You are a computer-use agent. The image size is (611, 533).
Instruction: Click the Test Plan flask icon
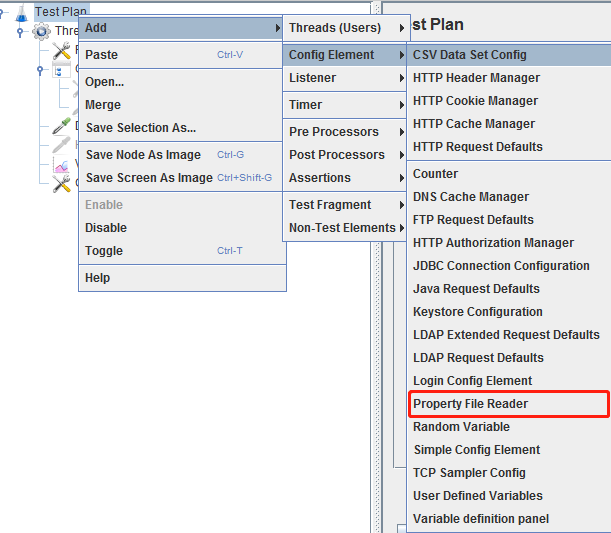coord(21,13)
